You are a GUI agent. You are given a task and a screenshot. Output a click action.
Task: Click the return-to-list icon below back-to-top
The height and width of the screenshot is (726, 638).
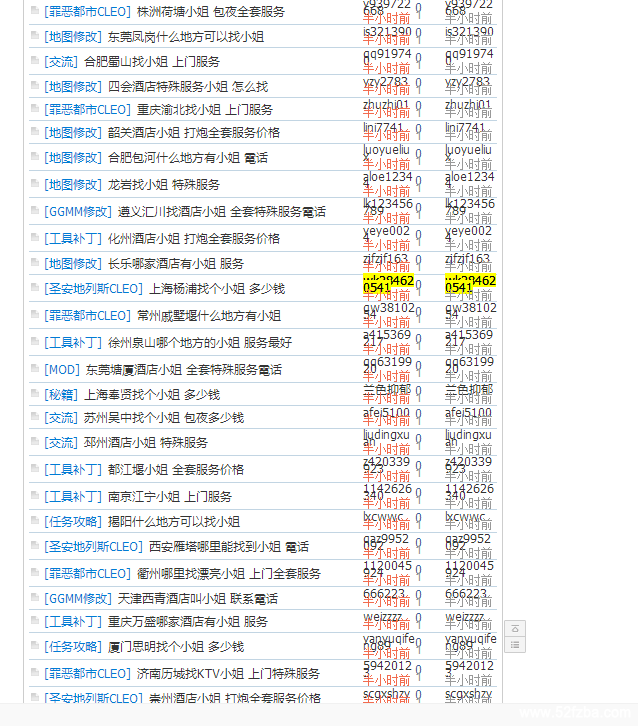click(515, 645)
